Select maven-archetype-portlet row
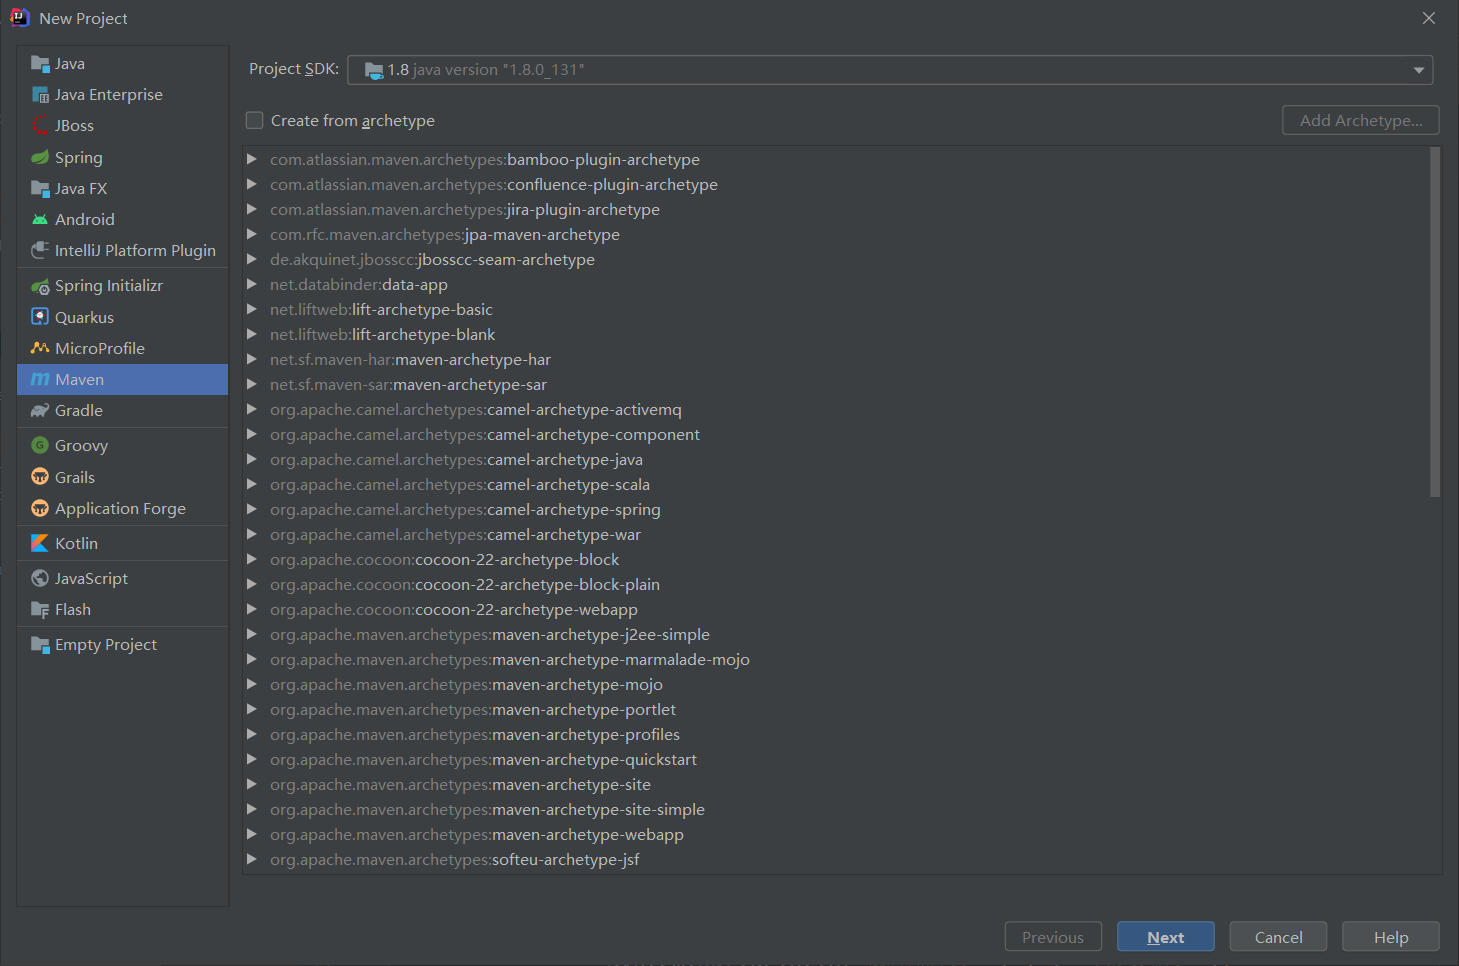 tap(836, 709)
